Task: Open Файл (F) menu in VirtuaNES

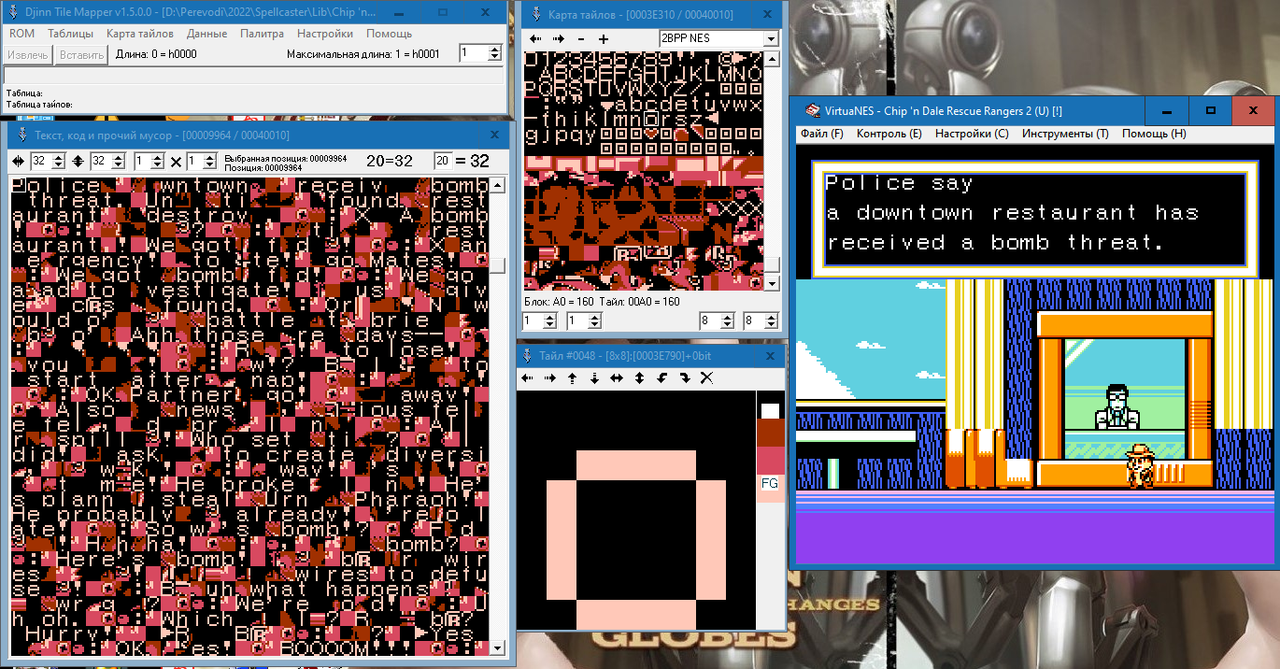Action: [x=822, y=133]
